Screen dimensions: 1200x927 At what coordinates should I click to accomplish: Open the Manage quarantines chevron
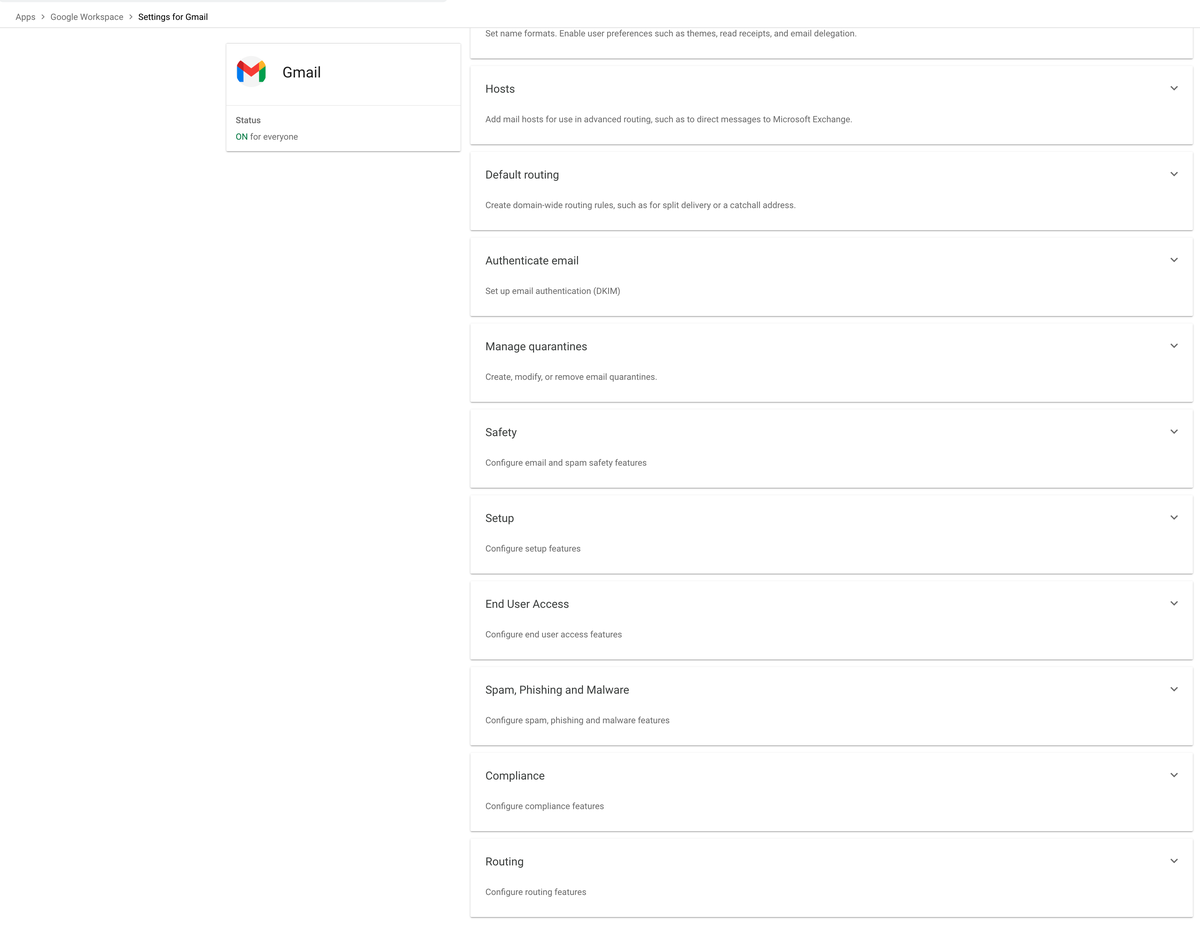(1174, 346)
